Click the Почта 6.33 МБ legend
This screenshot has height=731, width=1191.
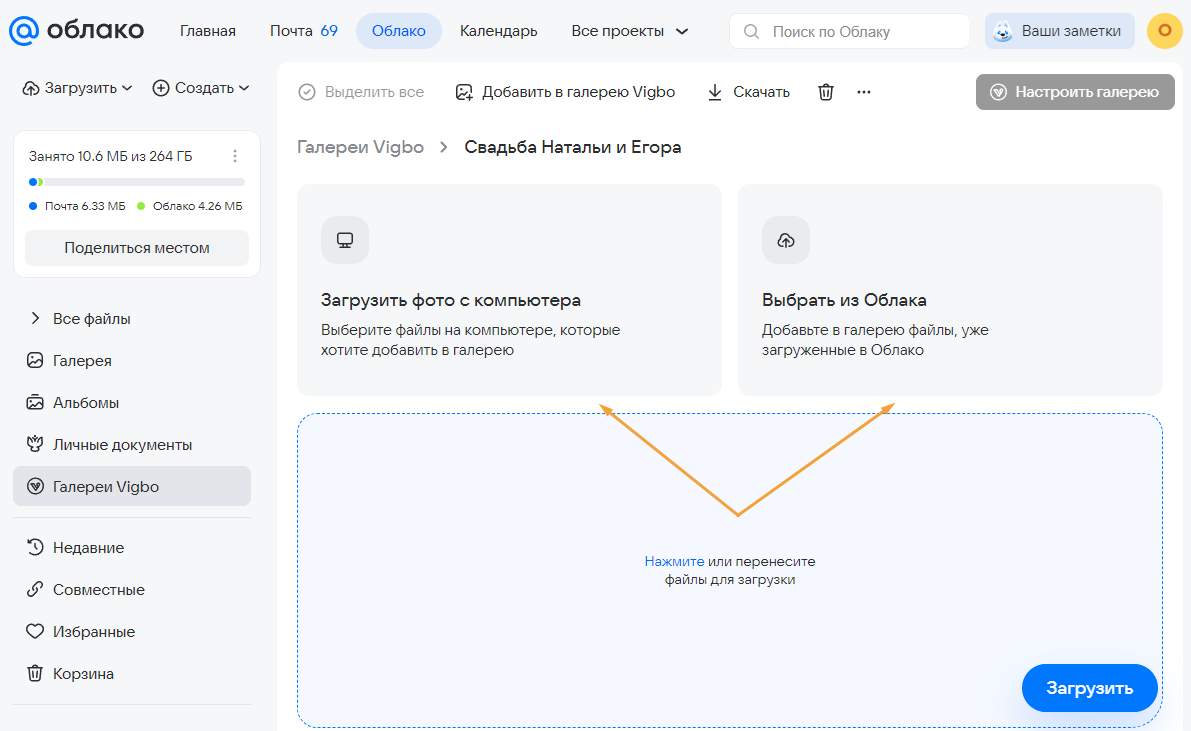coord(77,206)
